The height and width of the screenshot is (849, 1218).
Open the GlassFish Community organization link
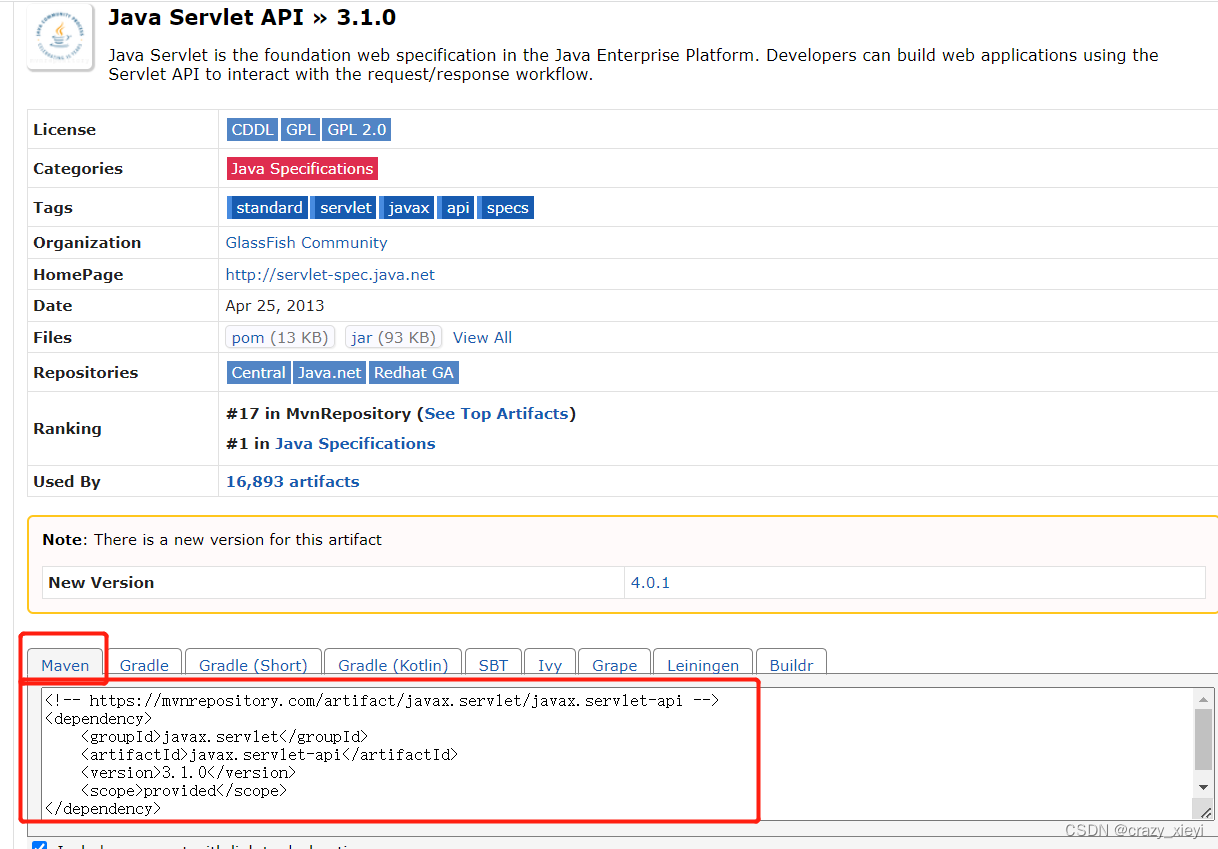(x=306, y=242)
